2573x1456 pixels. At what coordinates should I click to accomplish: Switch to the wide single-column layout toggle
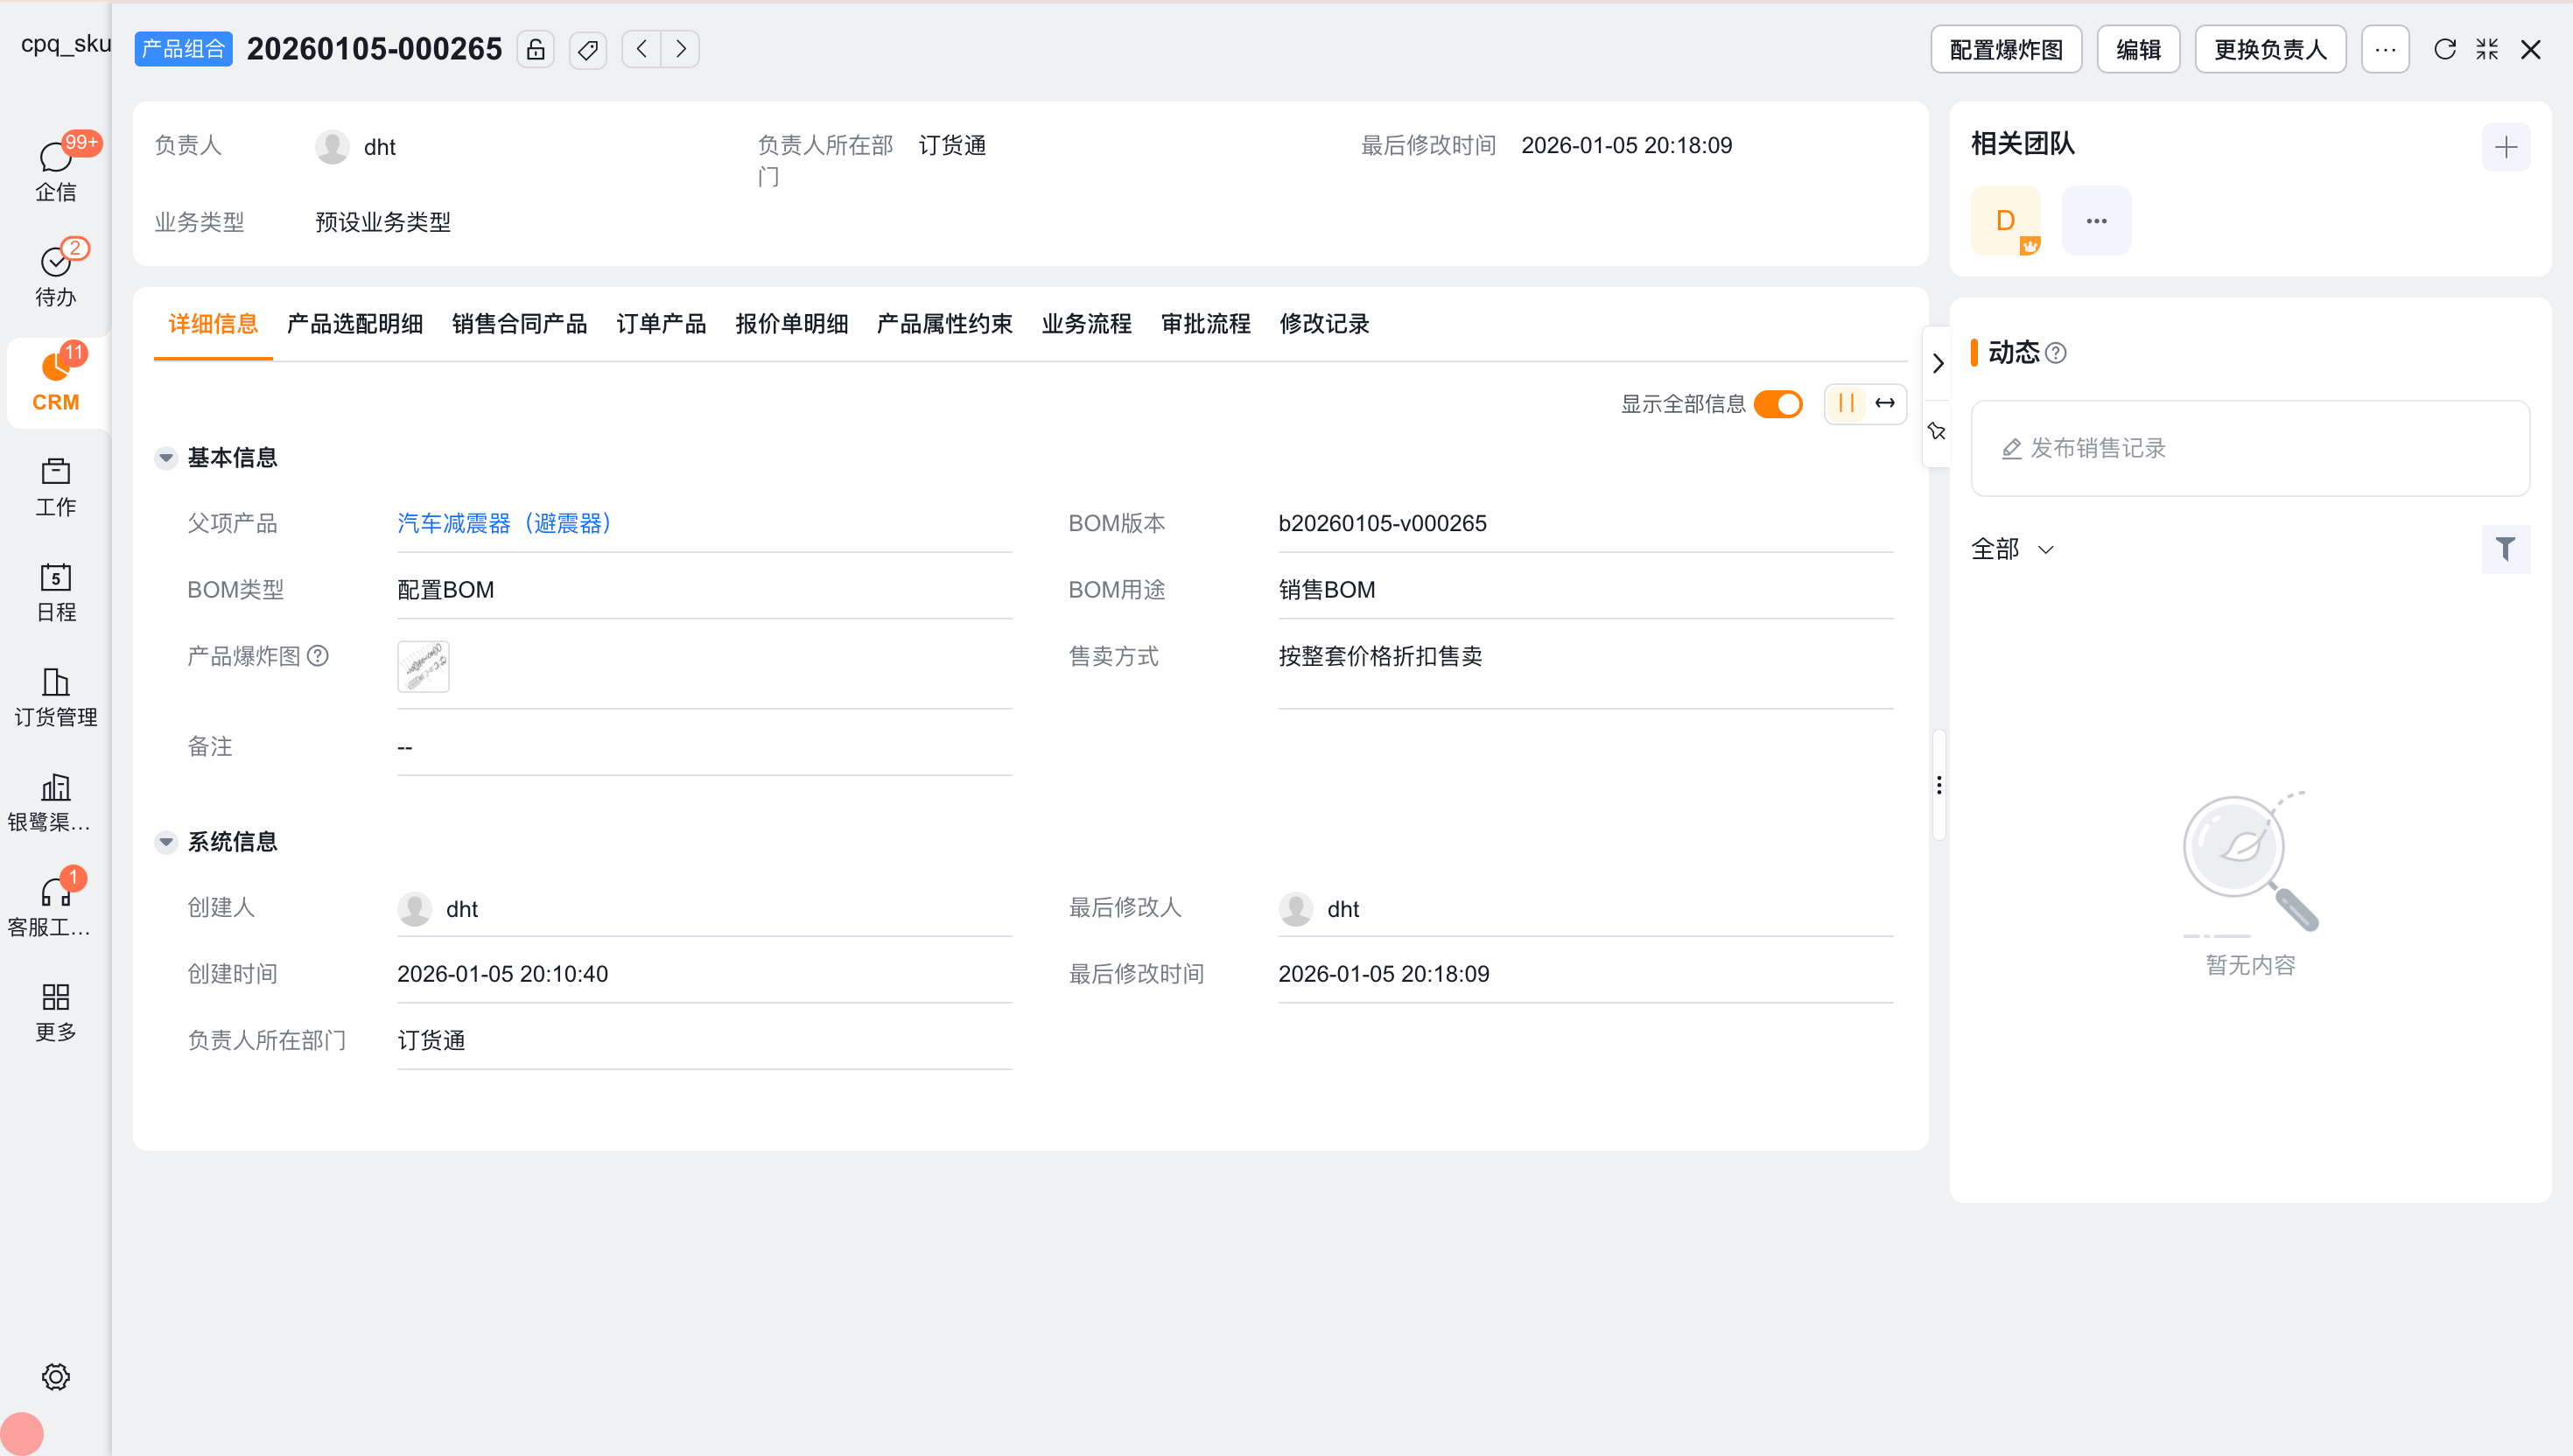pyautogui.click(x=1885, y=404)
